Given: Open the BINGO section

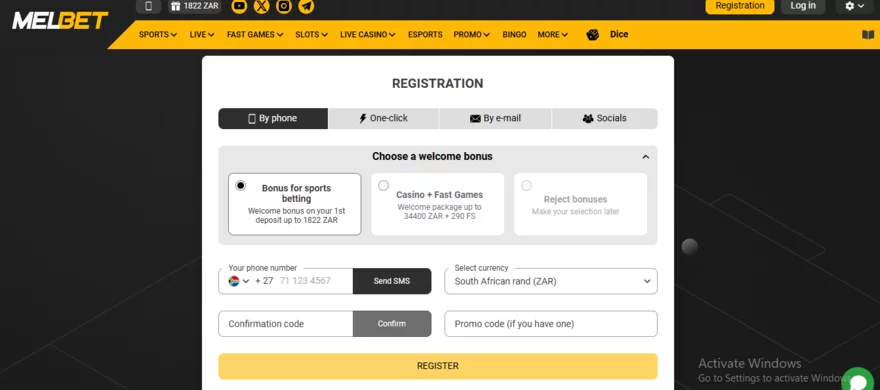Looking at the screenshot, I should pyautogui.click(x=514, y=35).
